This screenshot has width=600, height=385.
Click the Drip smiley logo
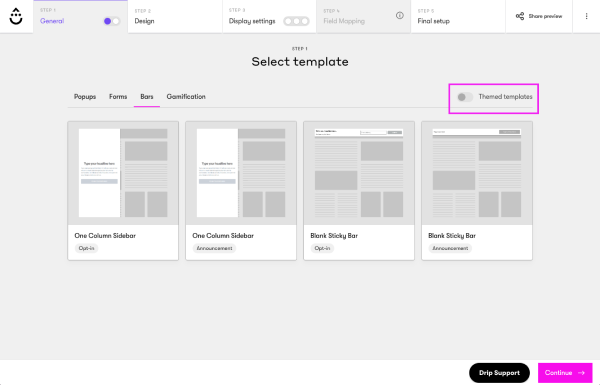16,16
